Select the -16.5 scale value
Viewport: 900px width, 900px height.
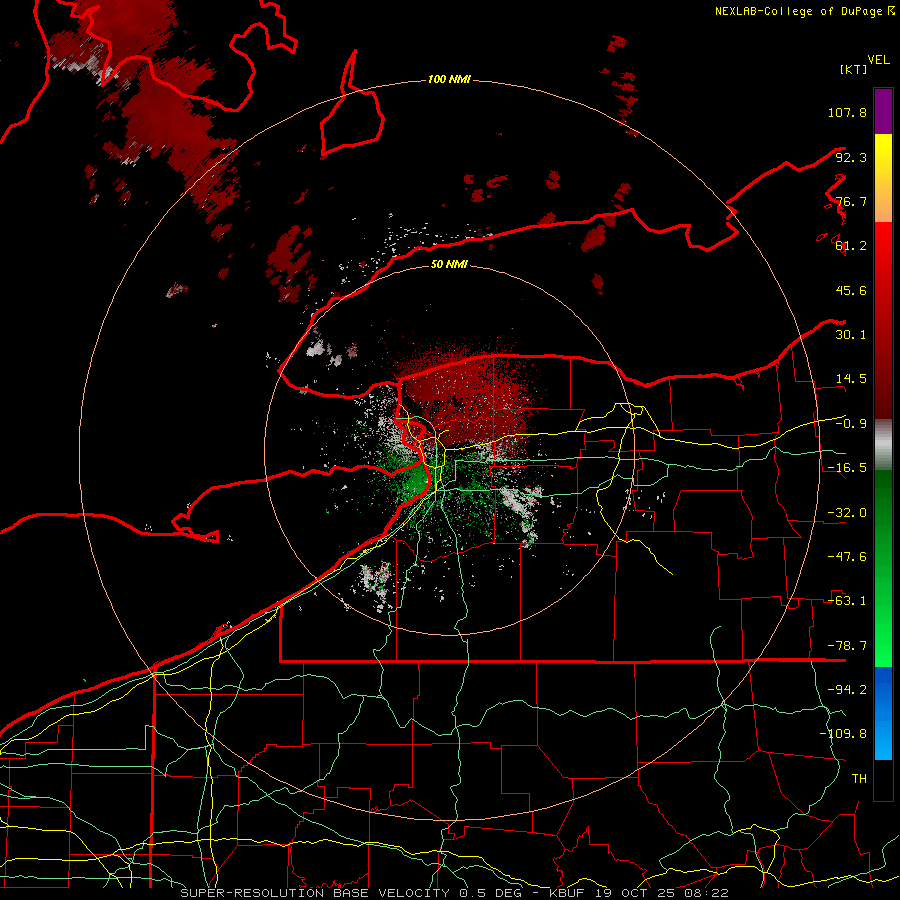coord(847,468)
